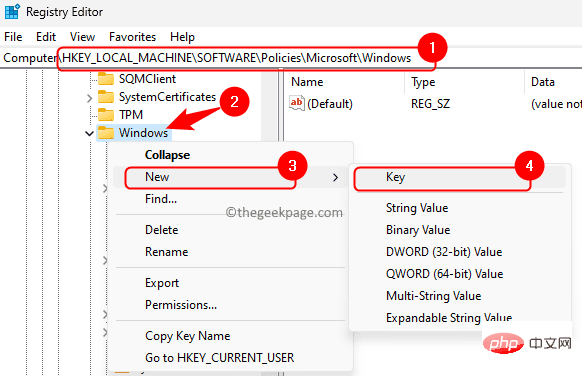Viewport: 582px width, 376px height.
Task: Click the SQMClient folder icon
Action: pos(106,79)
